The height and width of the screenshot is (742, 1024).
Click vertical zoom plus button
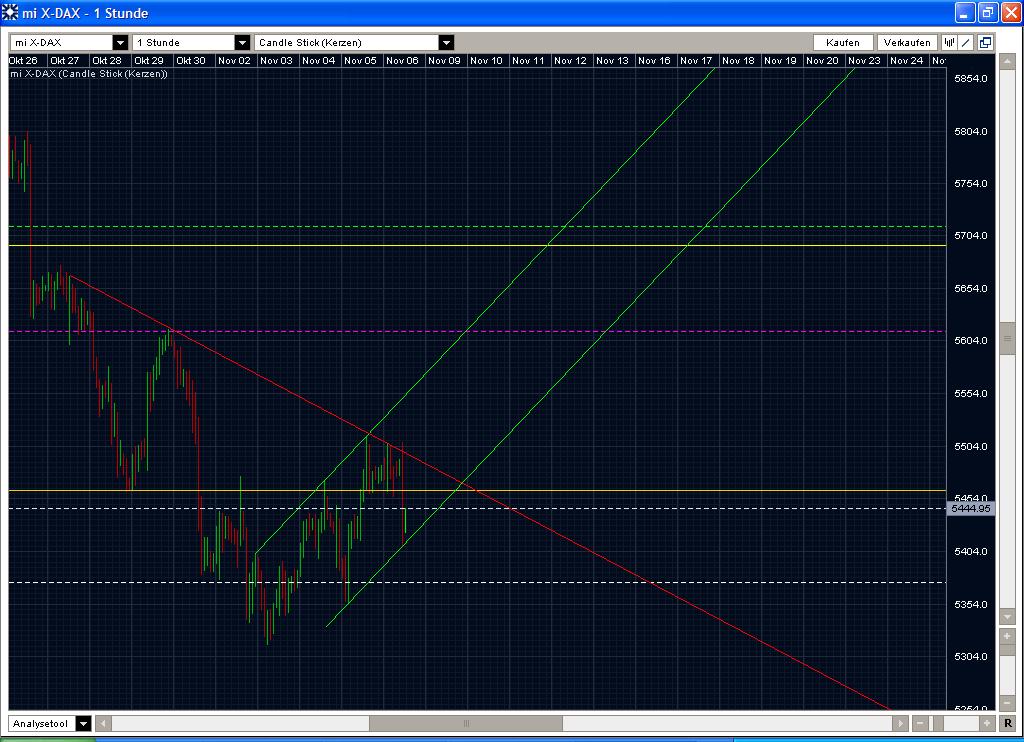[1007, 636]
